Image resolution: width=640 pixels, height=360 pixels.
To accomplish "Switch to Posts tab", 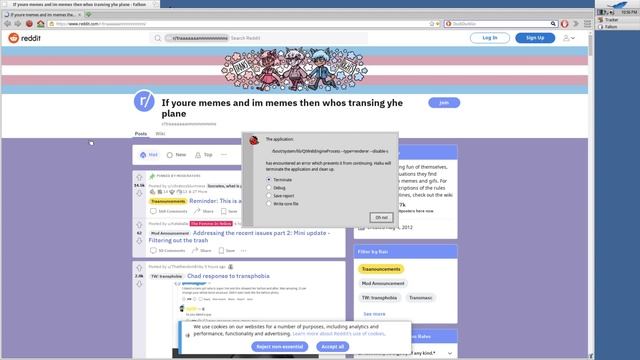I will (x=141, y=133).
